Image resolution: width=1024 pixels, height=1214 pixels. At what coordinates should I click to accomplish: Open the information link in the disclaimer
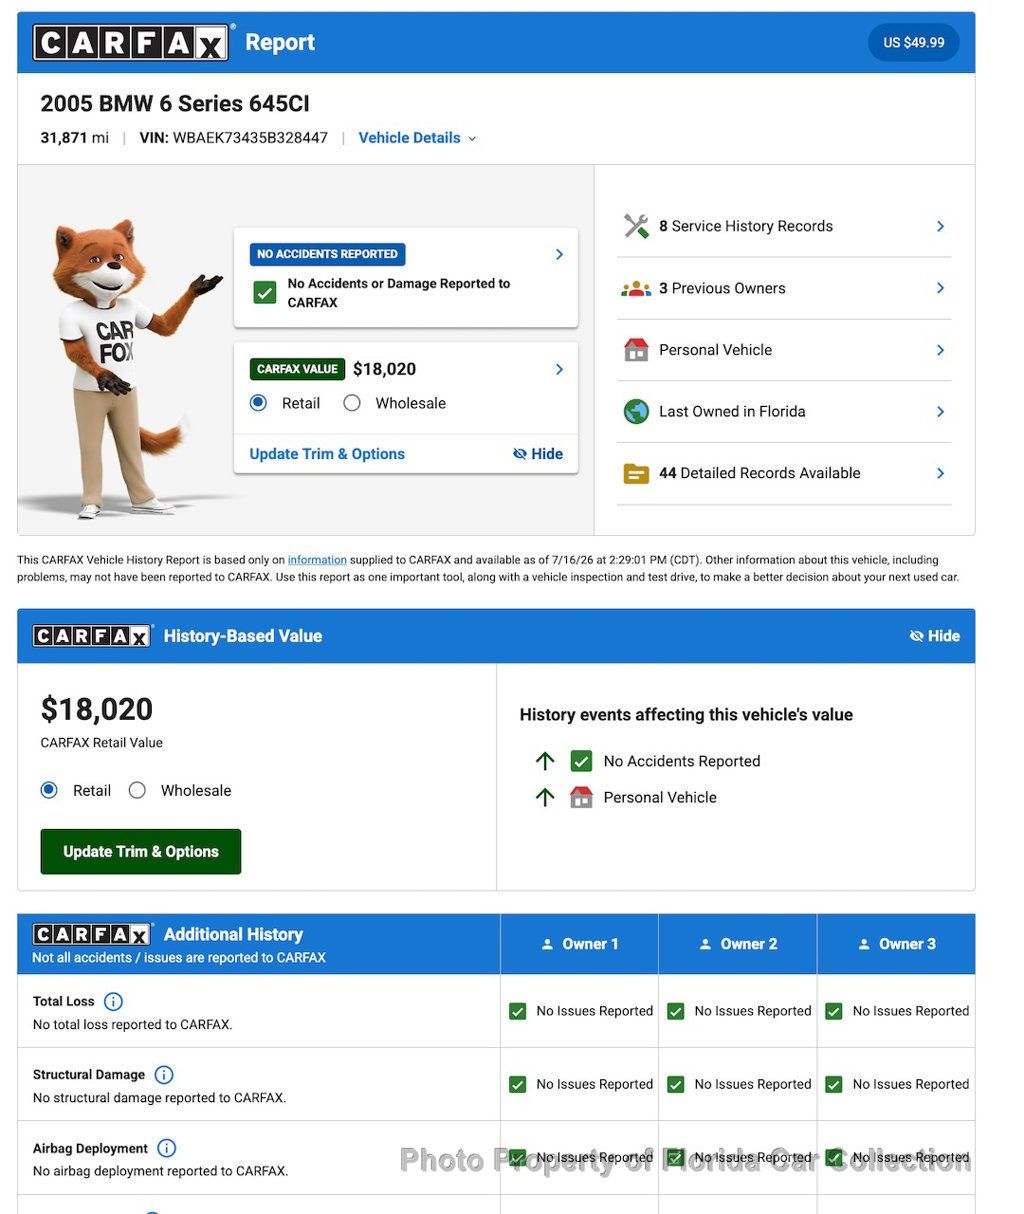point(317,560)
